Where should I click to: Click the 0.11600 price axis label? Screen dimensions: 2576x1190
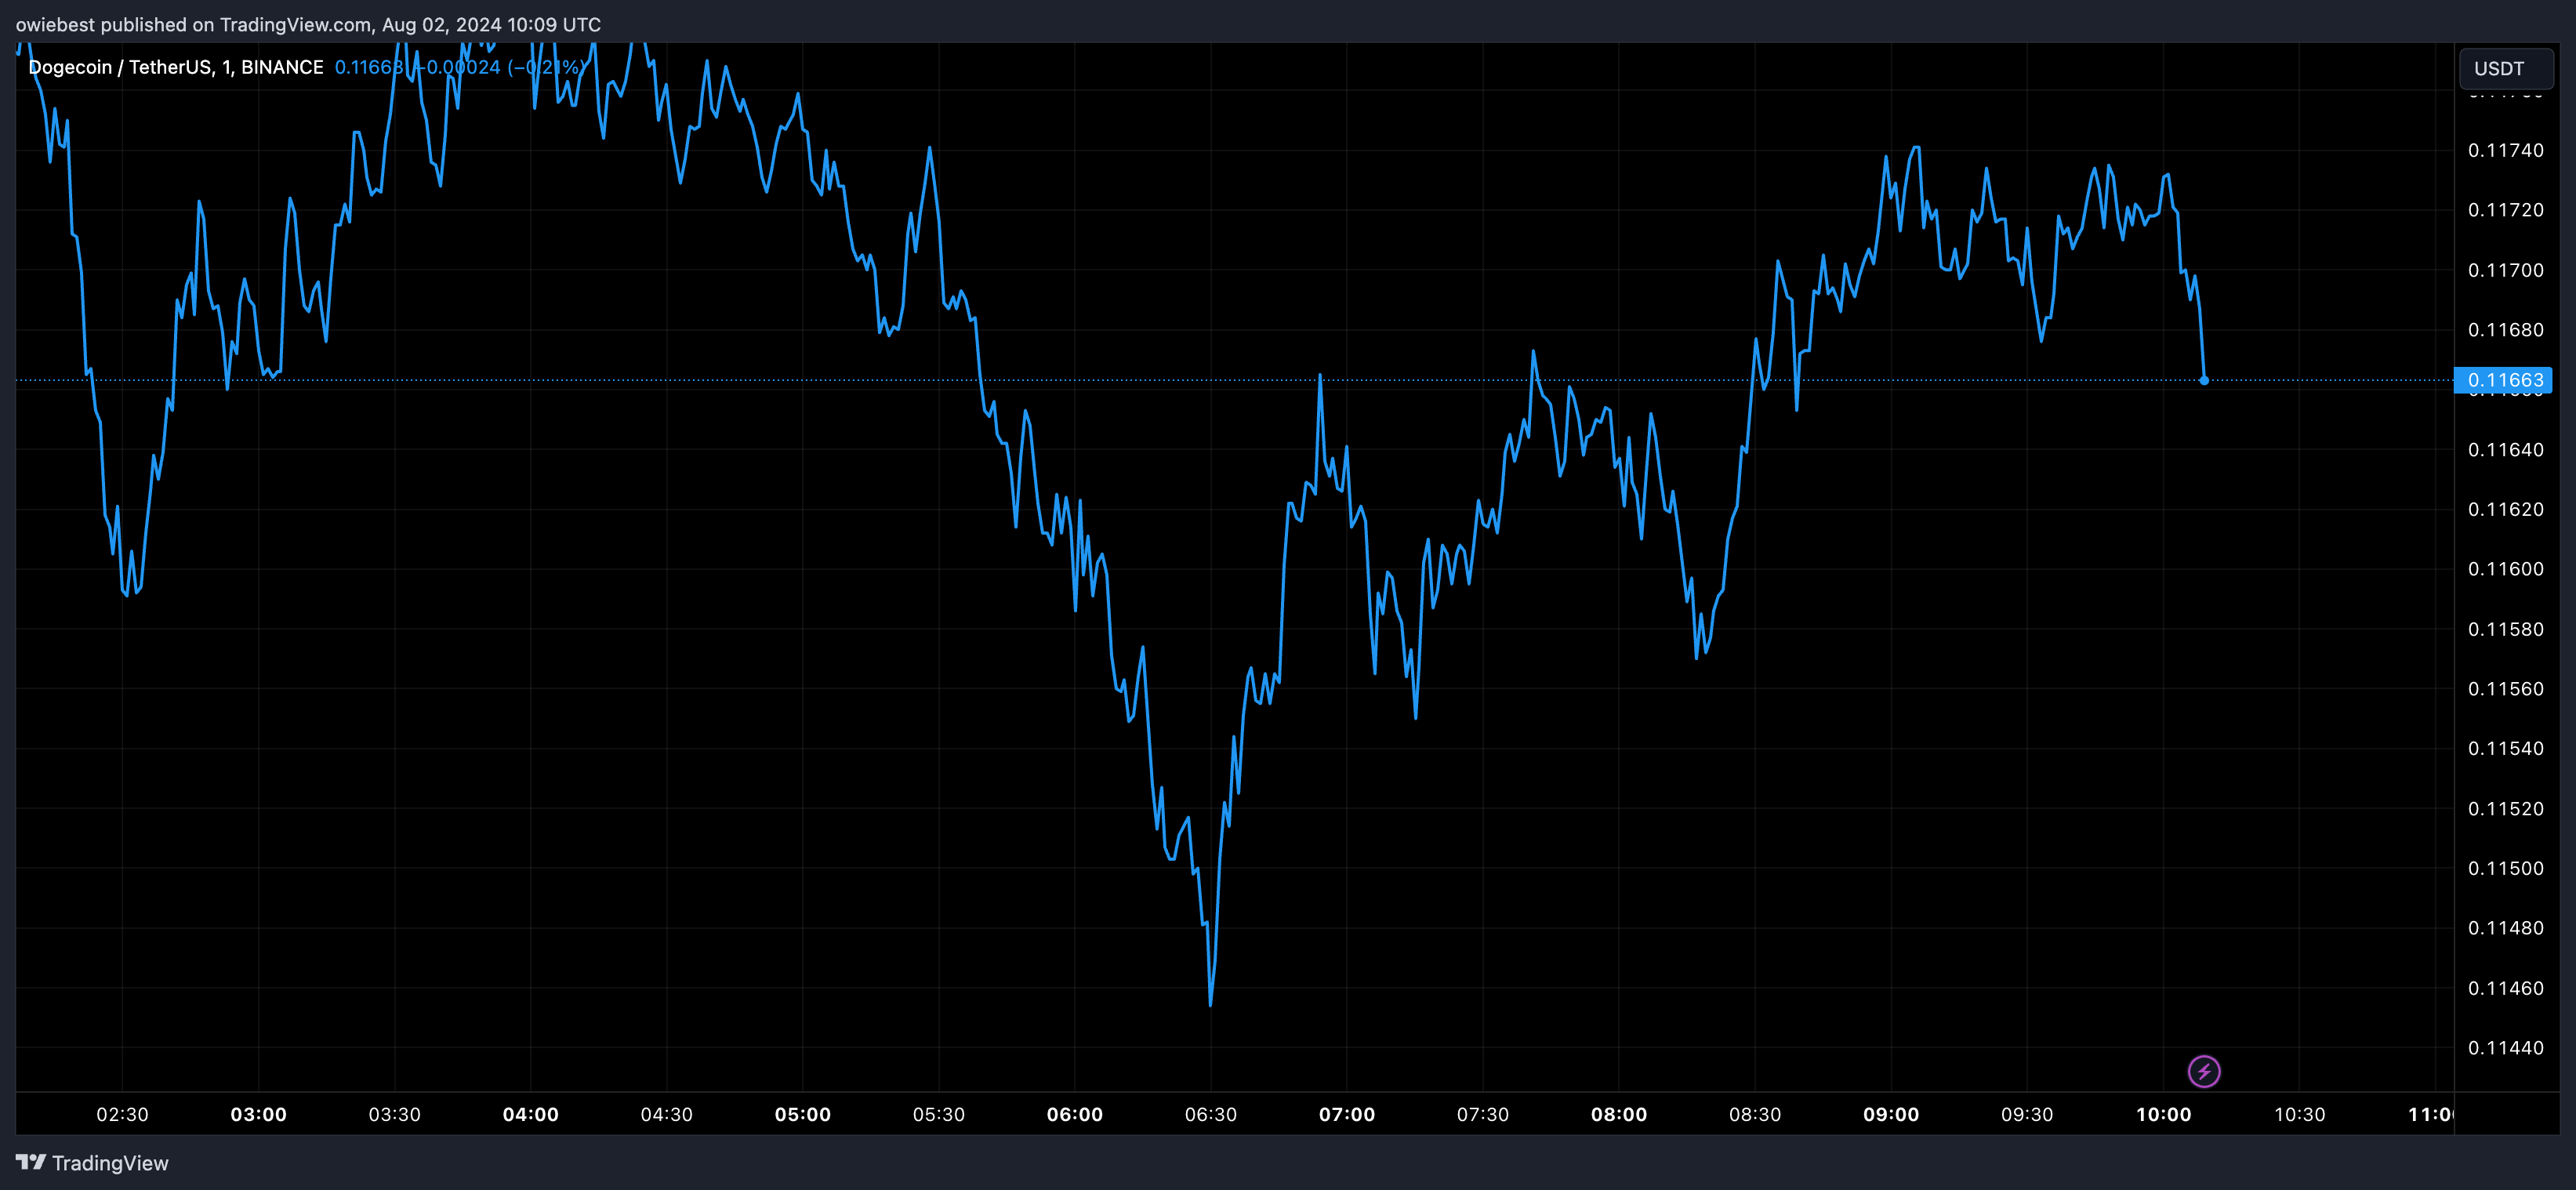point(2505,569)
